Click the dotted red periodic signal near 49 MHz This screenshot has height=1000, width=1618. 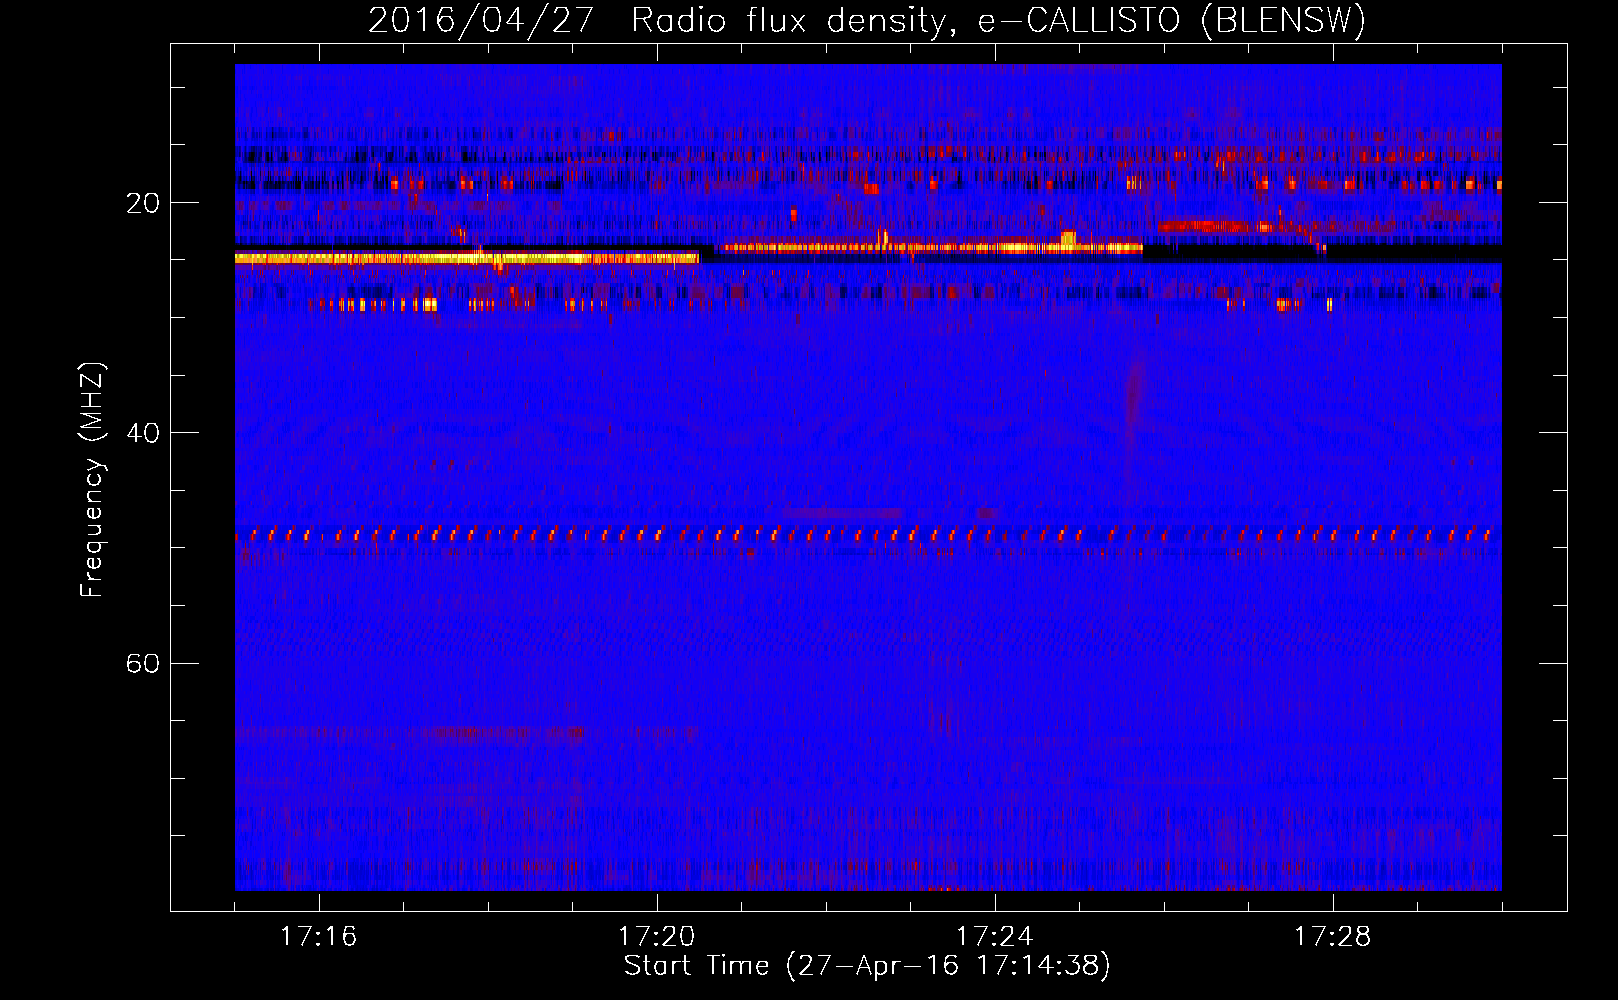(x=865, y=535)
